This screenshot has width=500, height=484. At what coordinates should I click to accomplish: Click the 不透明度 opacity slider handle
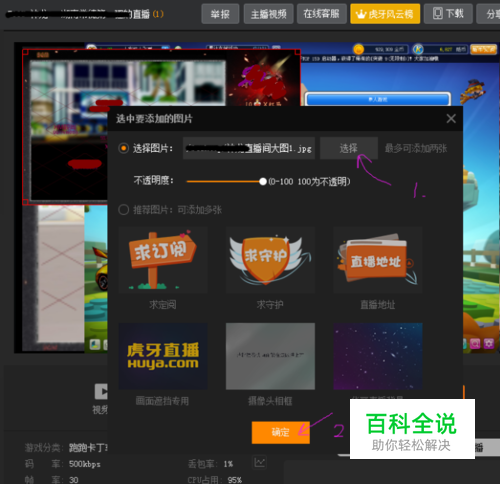(263, 181)
